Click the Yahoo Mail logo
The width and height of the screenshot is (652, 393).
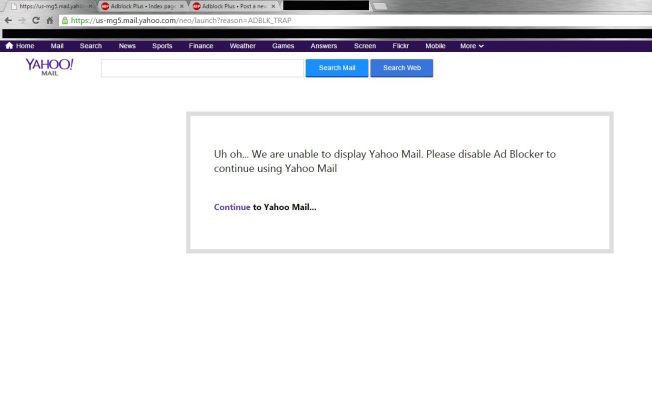coord(49,67)
